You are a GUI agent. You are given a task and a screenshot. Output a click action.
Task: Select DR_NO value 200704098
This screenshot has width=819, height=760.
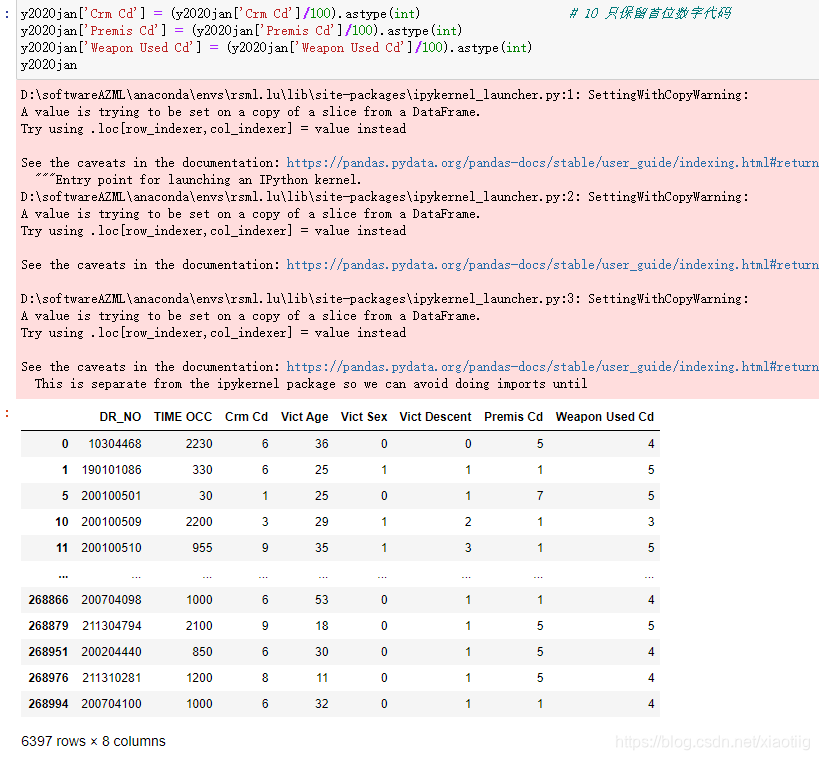click(x=111, y=600)
